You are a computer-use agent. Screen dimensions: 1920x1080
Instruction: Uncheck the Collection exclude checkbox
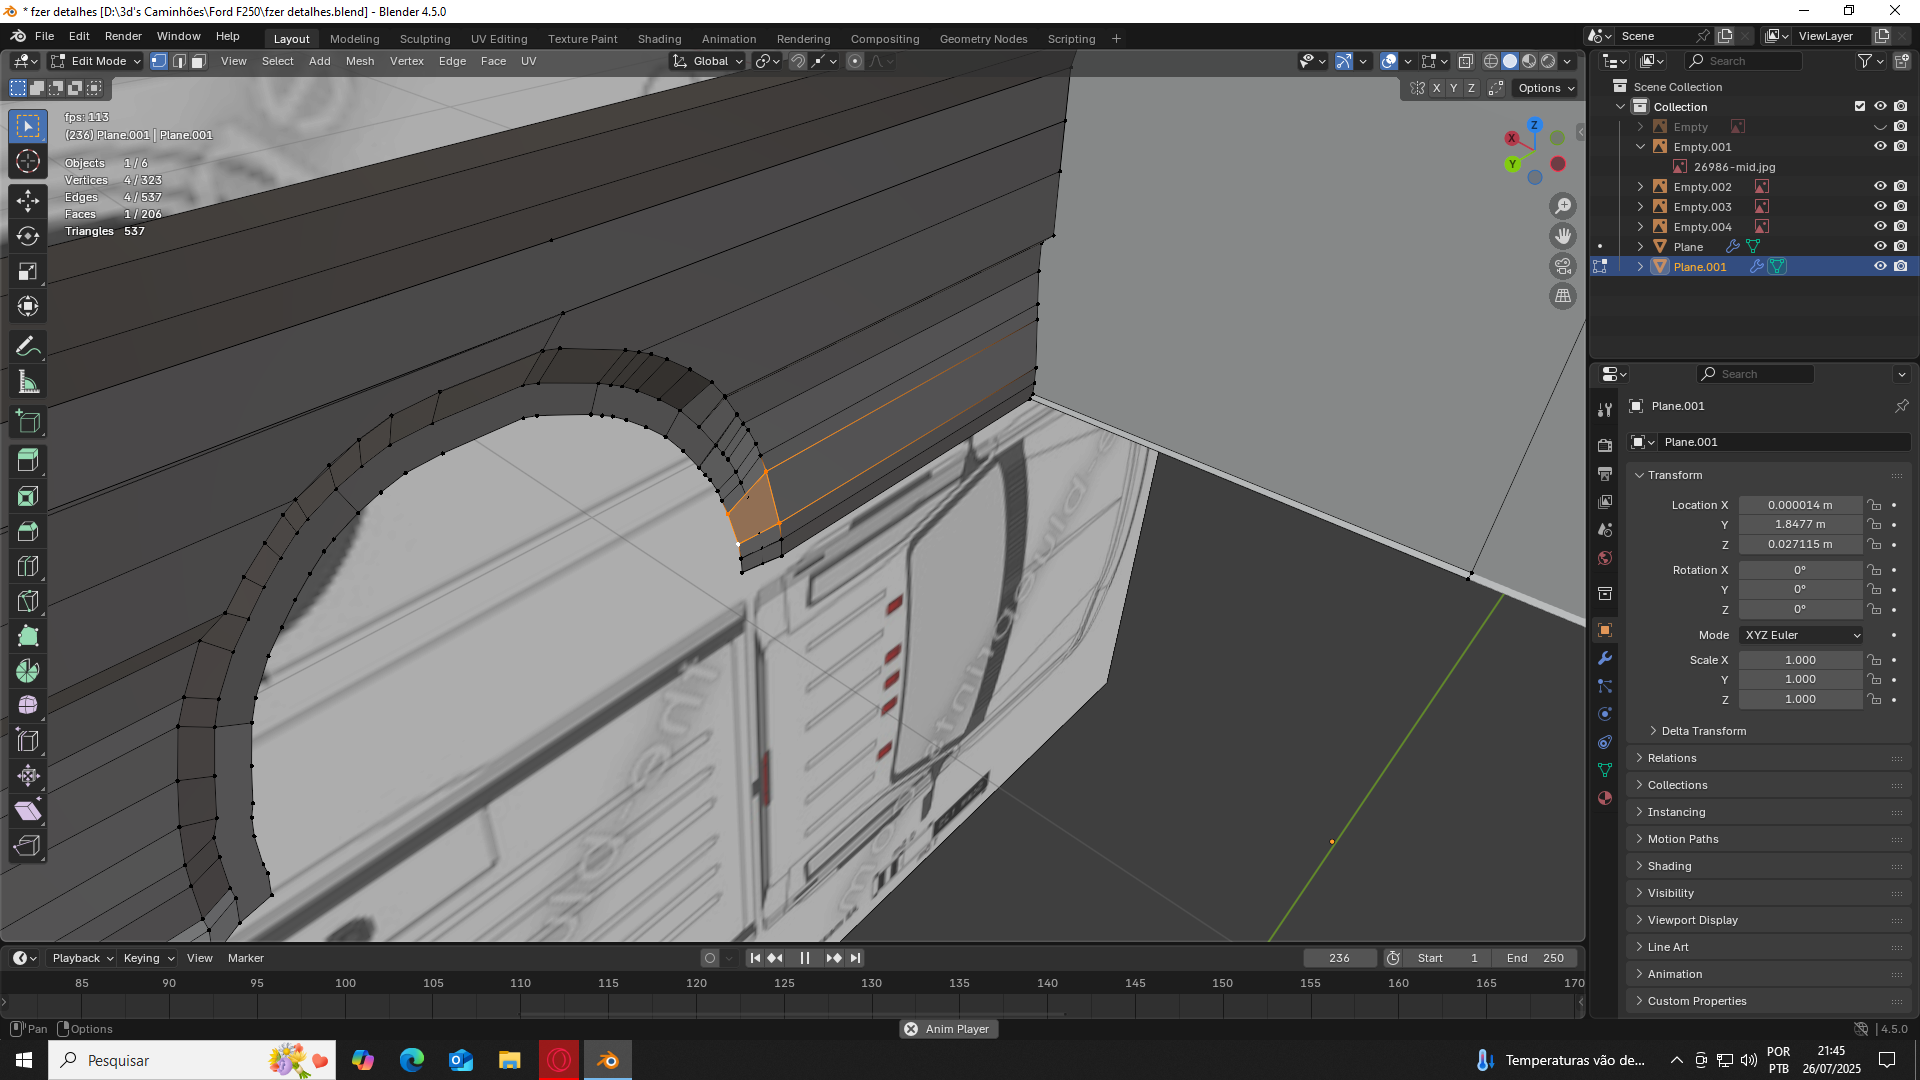(1860, 106)
